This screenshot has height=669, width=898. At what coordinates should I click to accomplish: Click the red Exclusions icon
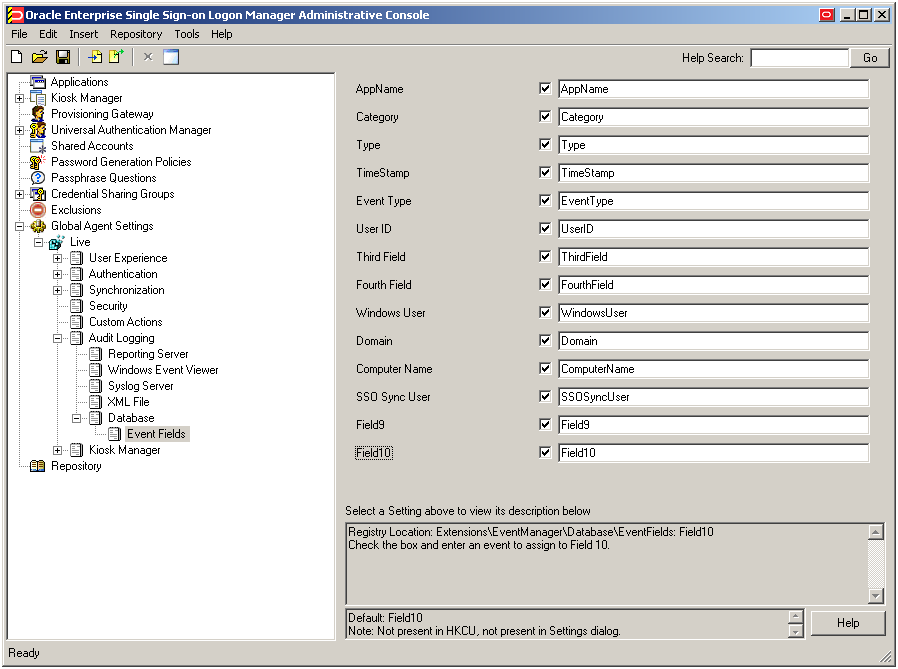[38, 210]
